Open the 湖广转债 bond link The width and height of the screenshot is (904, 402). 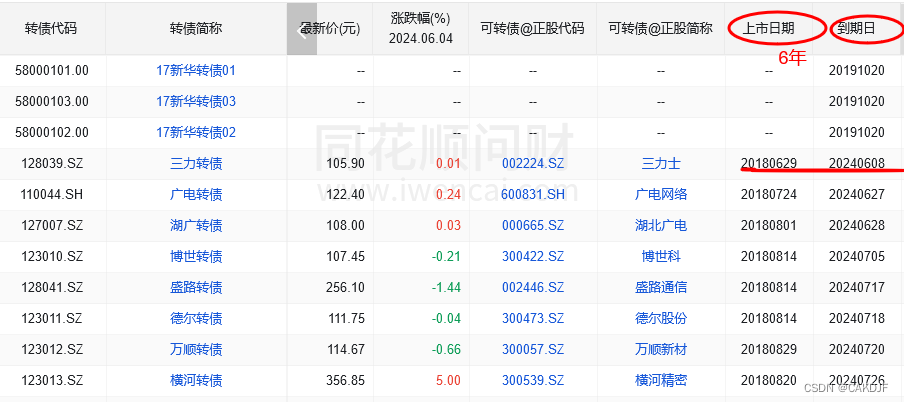[196, 226]
